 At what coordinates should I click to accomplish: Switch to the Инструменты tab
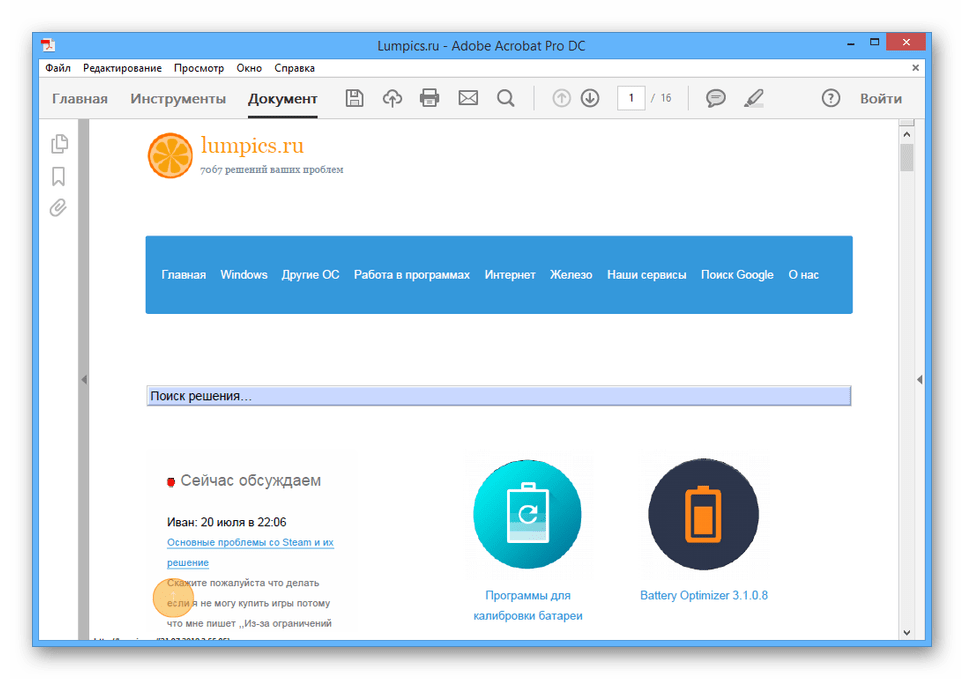(x=178, y=98)
